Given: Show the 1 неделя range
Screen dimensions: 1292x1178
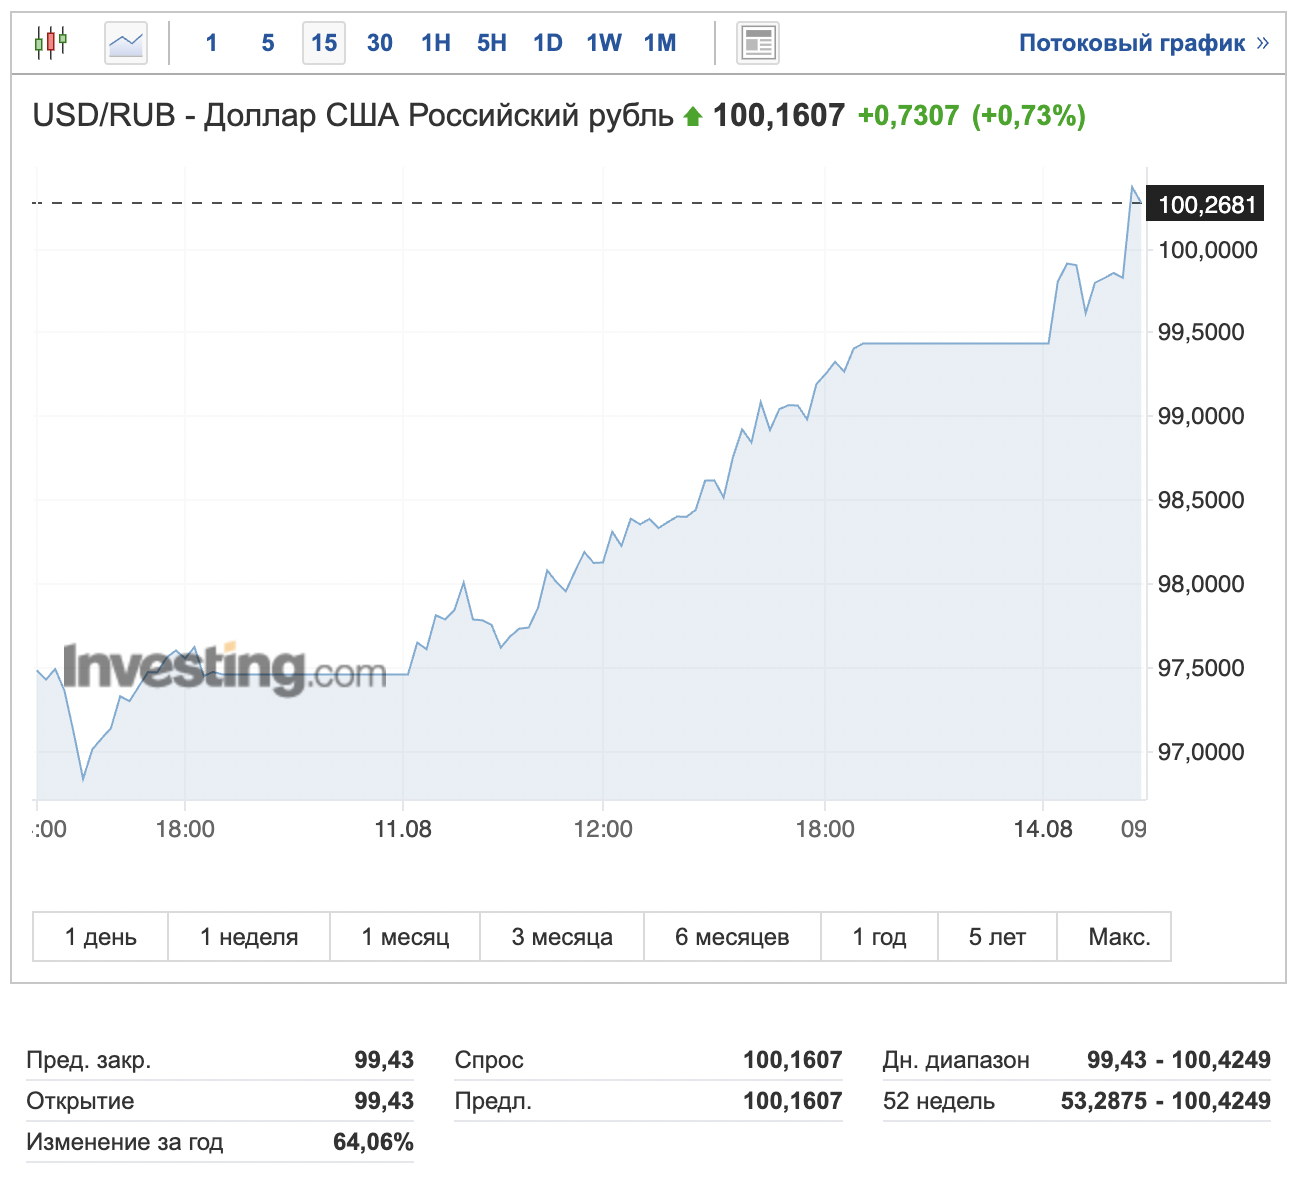Looking at the screenshot, I should (x=249, y=937).
